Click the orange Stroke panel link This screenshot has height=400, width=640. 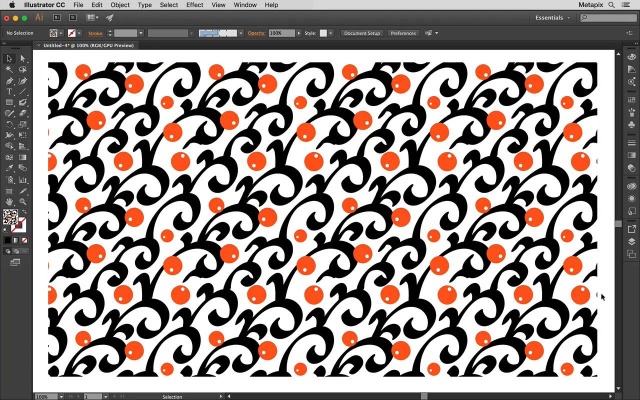(x=95, y=33)
